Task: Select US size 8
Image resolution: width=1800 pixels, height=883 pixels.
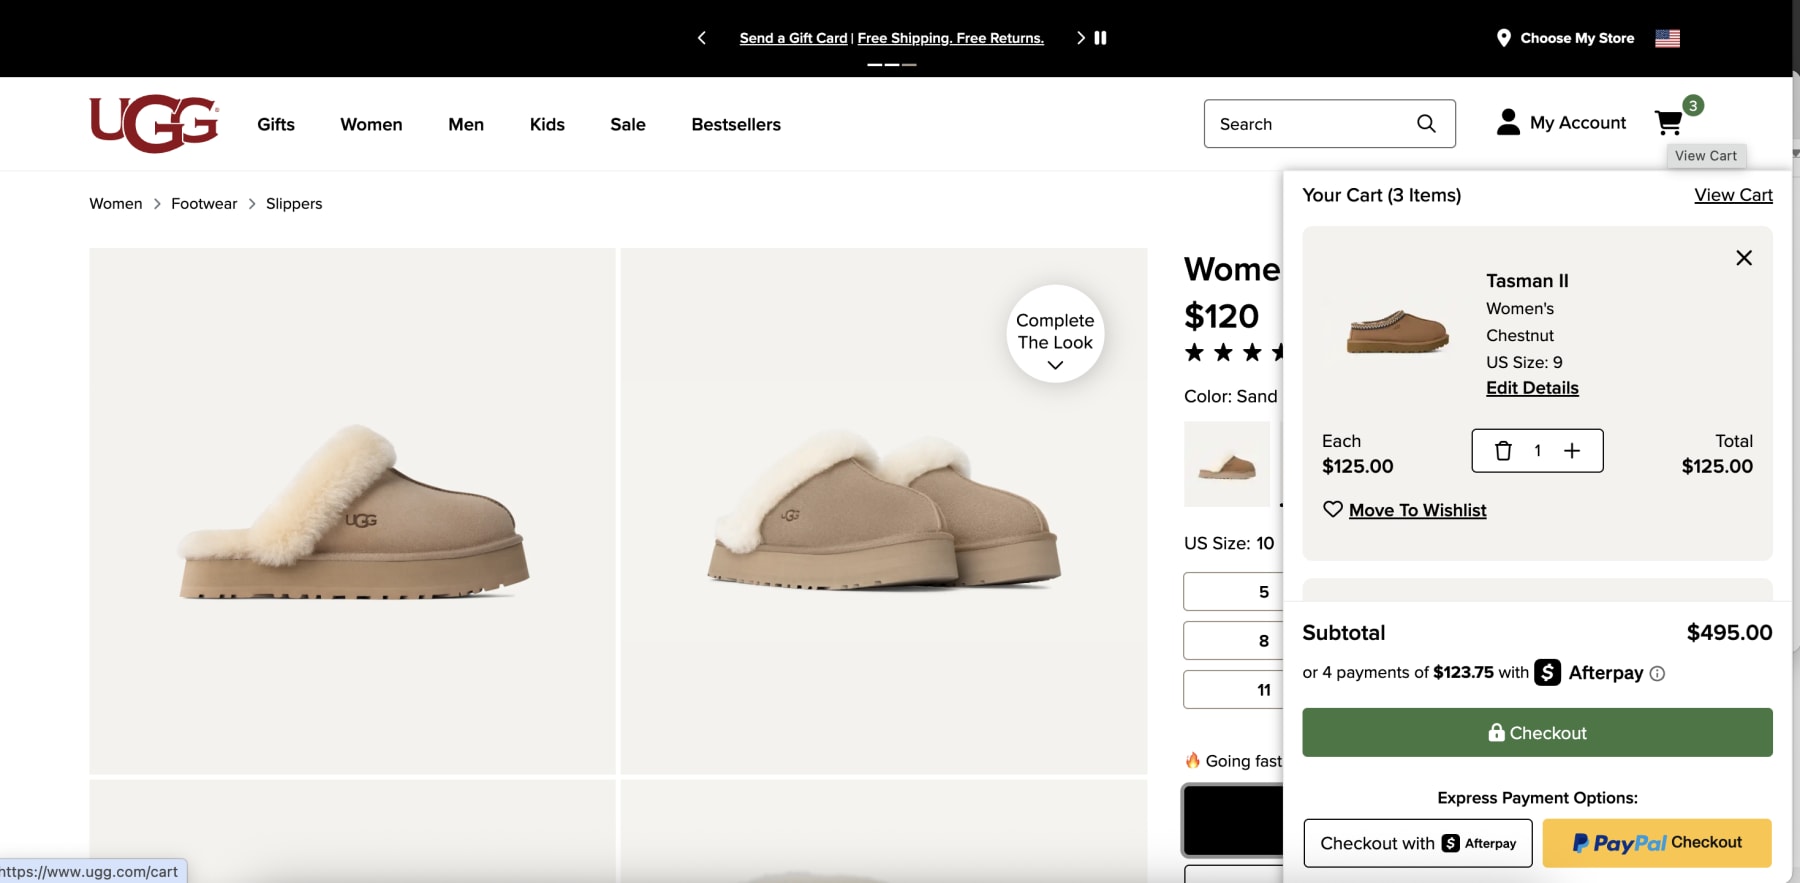Action: 1233,641
